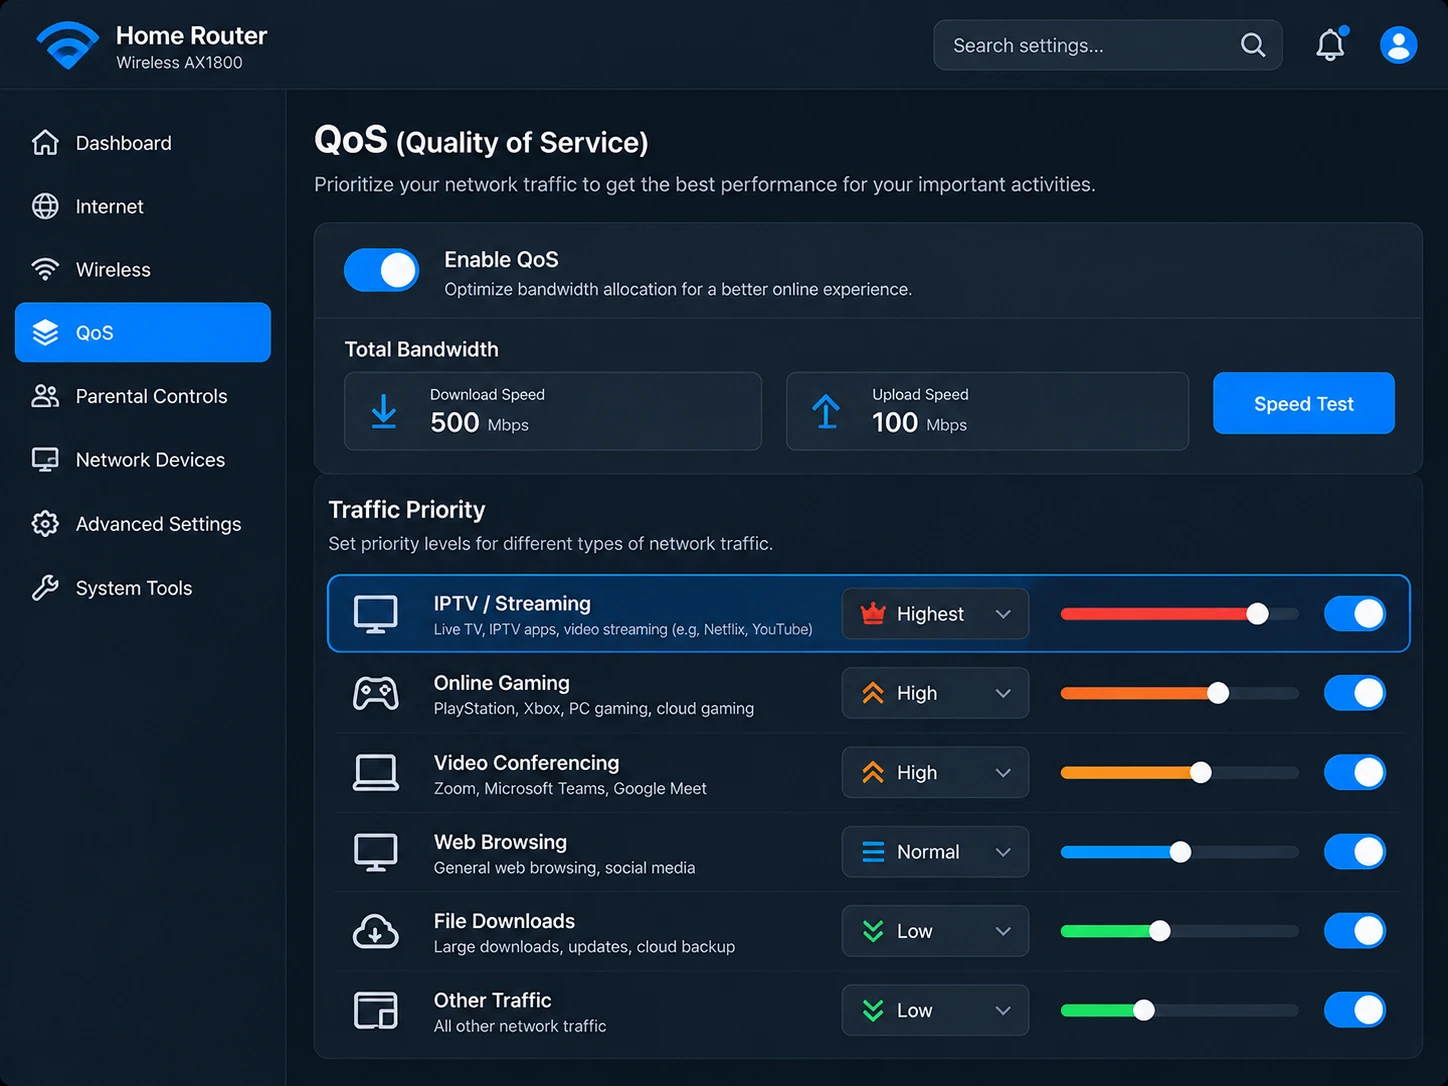Click the Home Router wifi logo
This screenshot has height=1086, width=1448.
point(67,45)
